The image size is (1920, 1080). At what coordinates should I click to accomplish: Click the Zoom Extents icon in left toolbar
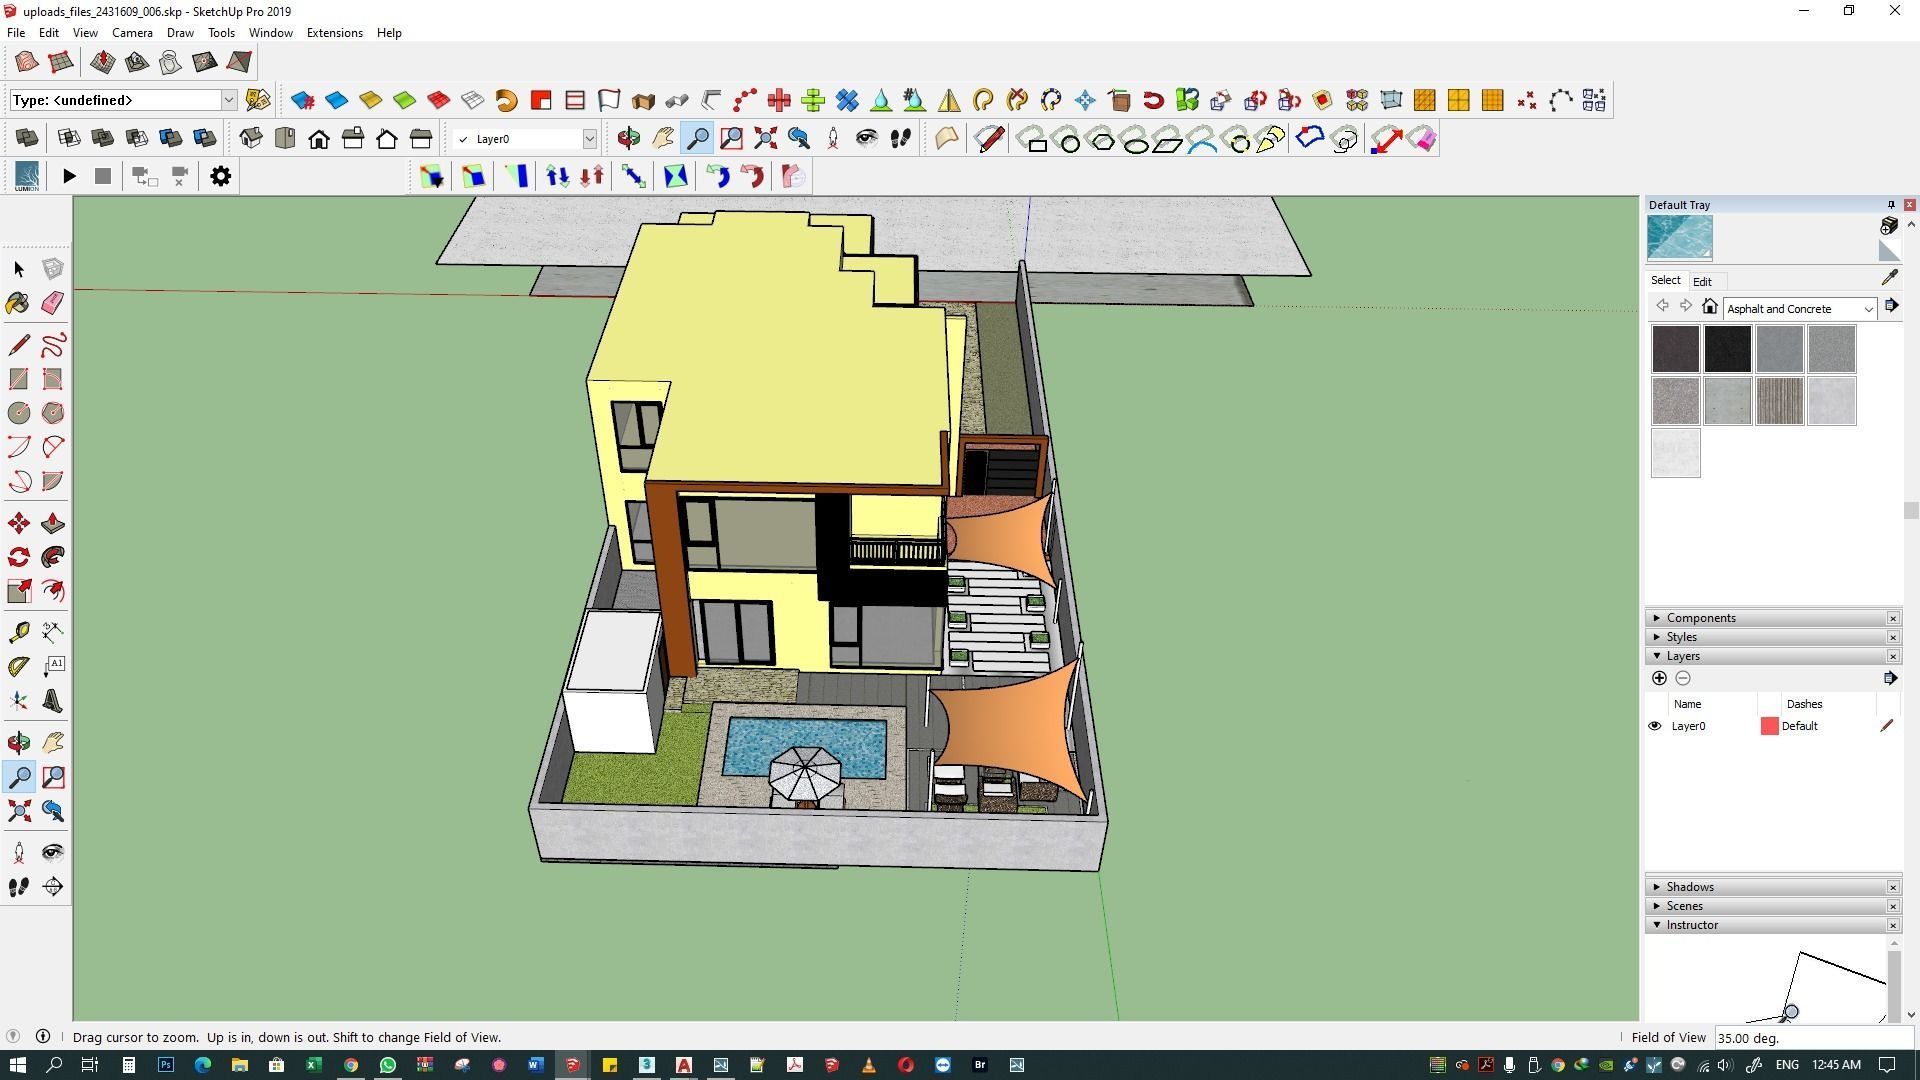[18, 811]
